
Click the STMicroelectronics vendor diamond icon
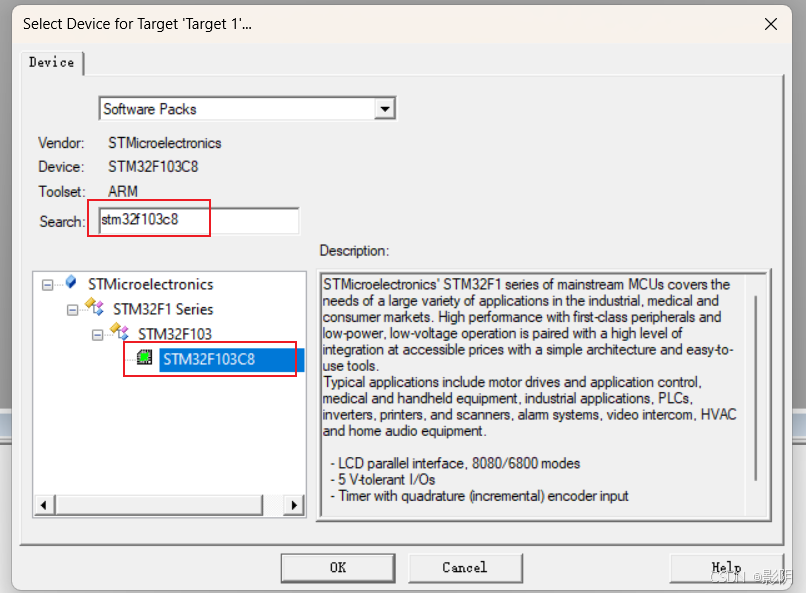pyautogui.click(x=71, y=282)
